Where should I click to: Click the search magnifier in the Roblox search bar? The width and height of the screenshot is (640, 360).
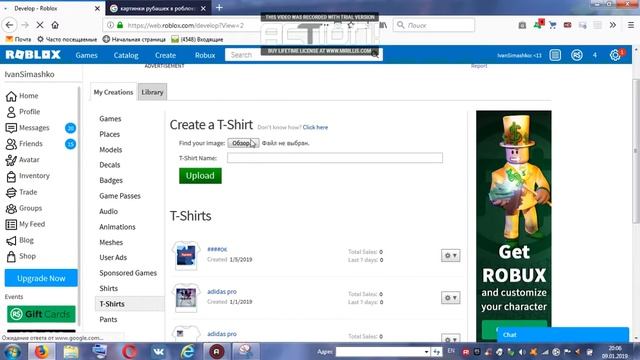click(x=375, y=54)
